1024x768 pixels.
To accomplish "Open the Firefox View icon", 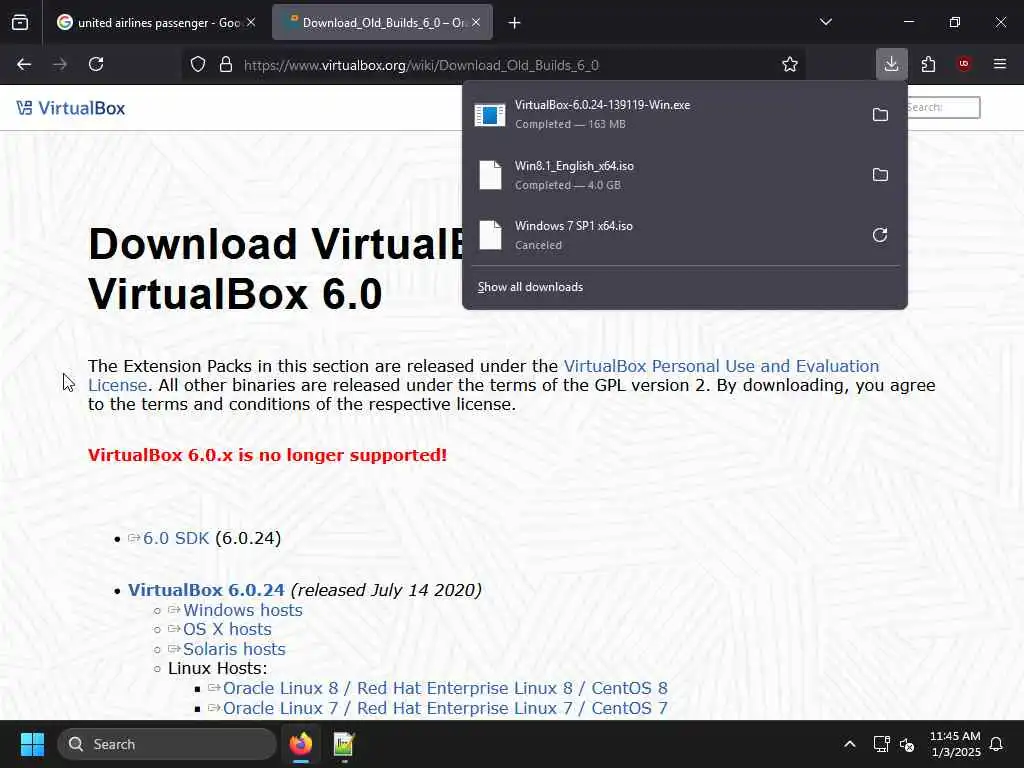I will (x=20, y=23).
